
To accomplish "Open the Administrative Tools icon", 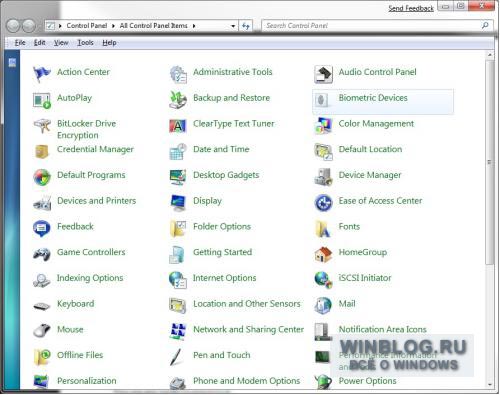I will pyautogui.click(x=178, y=74).
